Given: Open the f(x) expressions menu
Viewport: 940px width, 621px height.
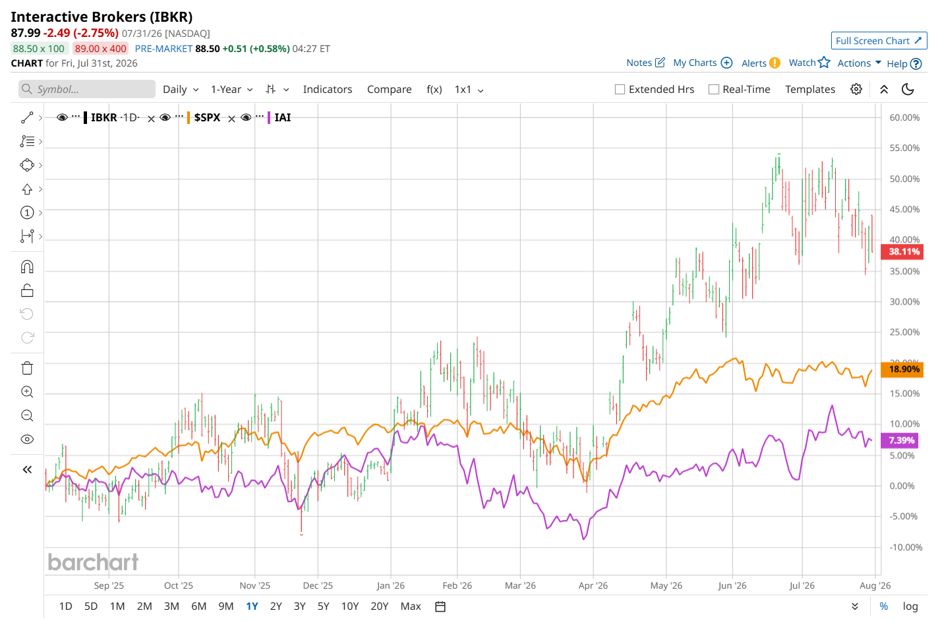Looking at the screenshot, I should (434, 89).
